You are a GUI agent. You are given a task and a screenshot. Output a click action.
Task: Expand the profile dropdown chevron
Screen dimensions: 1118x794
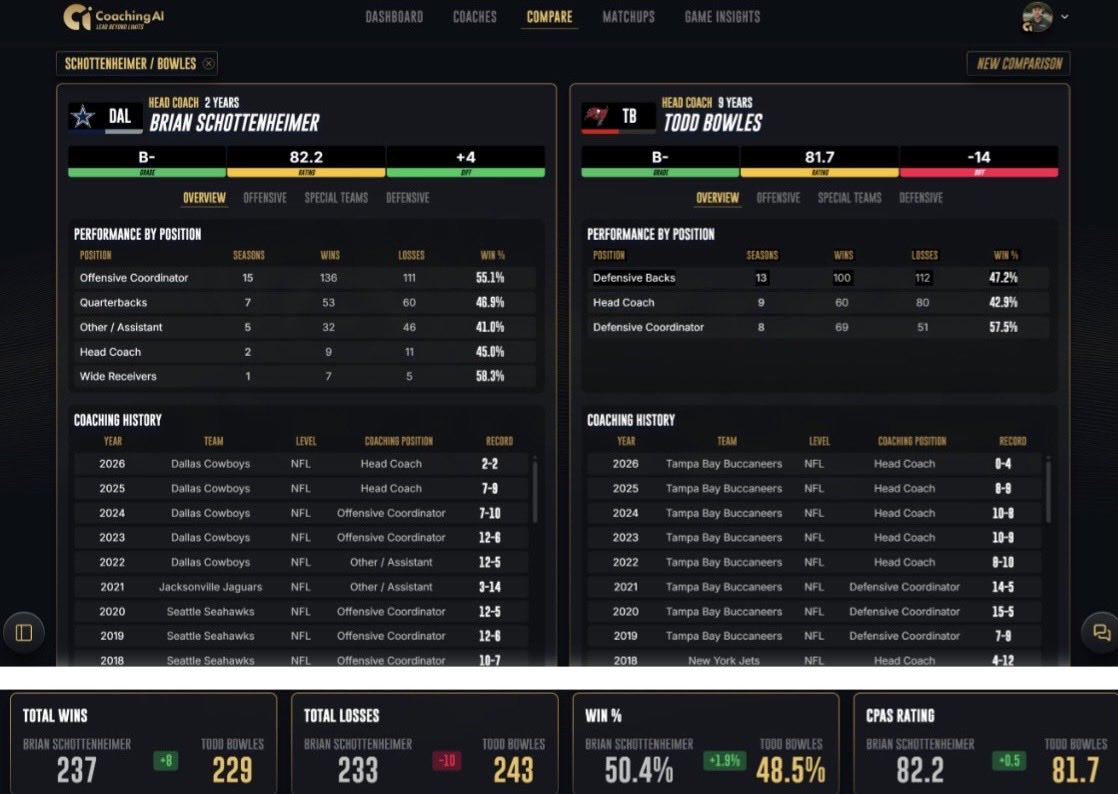(1065, 16)
